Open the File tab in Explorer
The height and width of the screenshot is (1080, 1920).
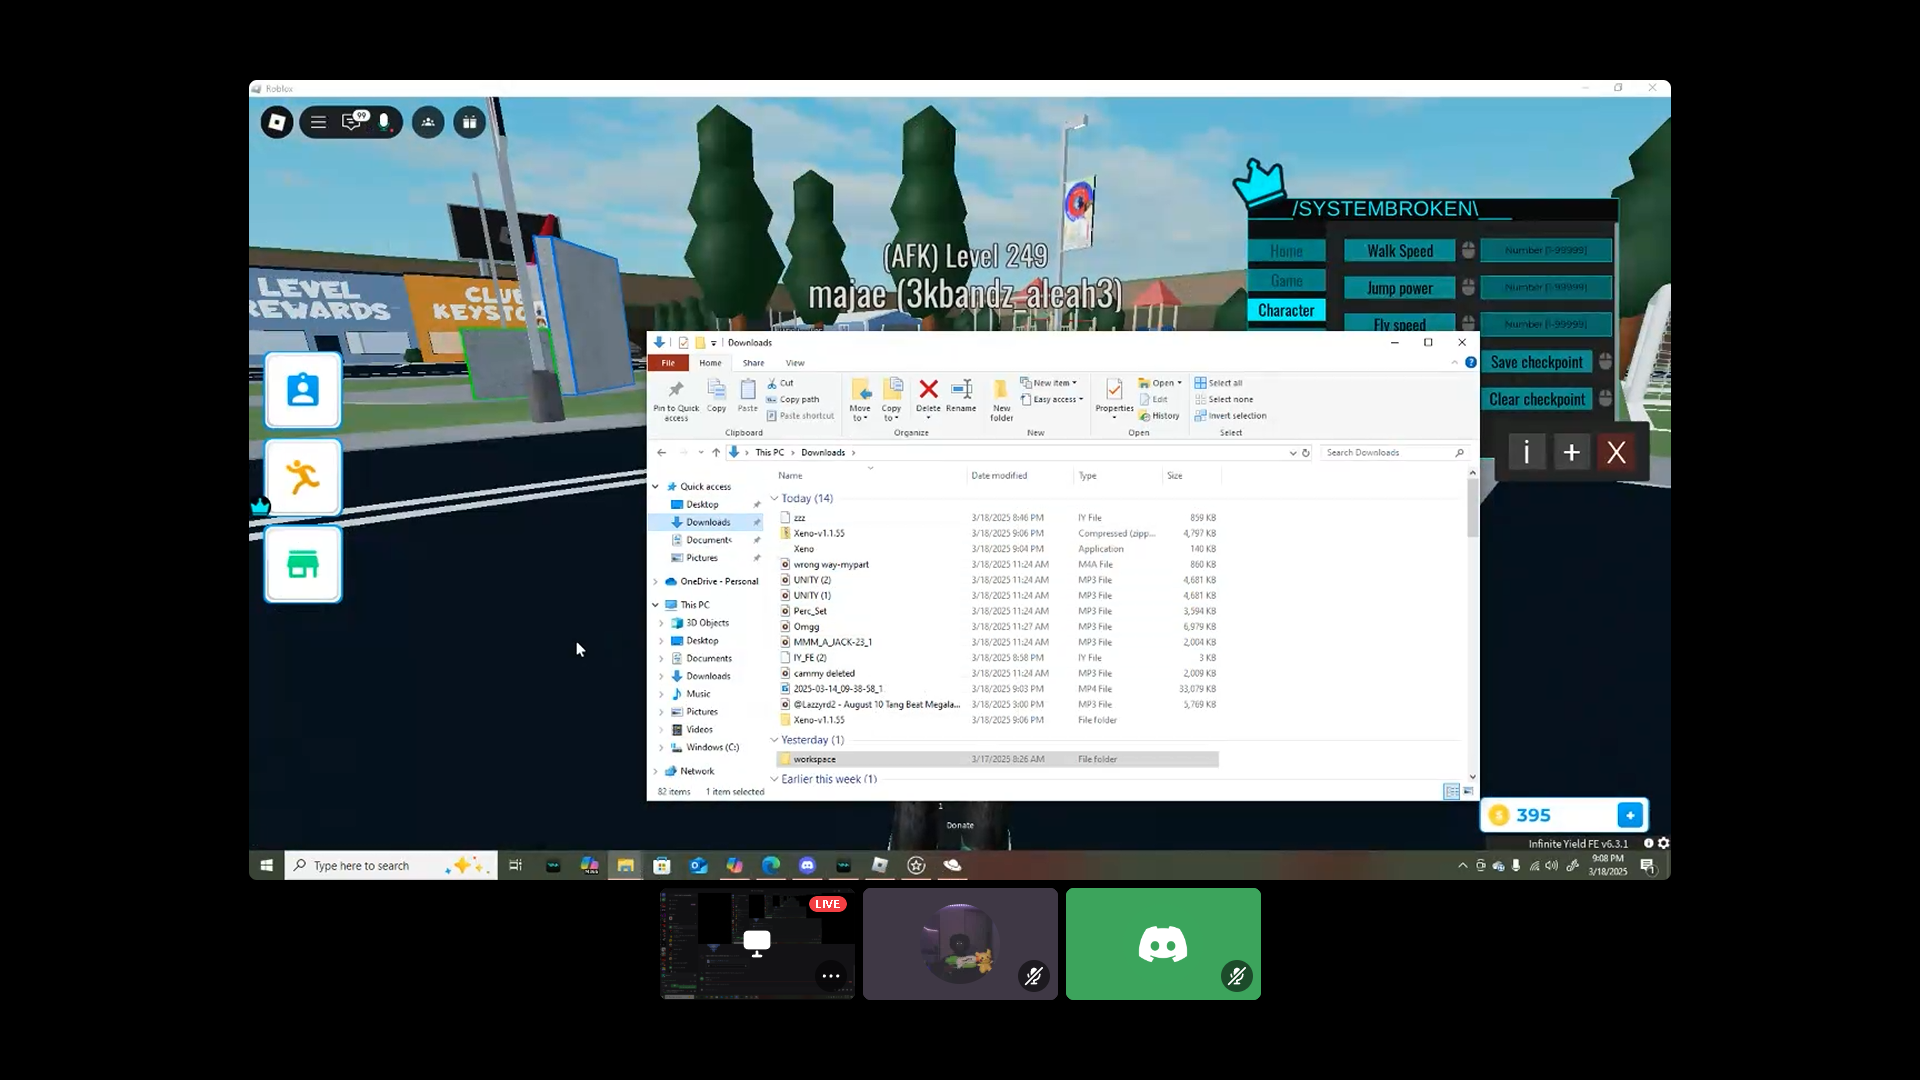click(668, 363)
